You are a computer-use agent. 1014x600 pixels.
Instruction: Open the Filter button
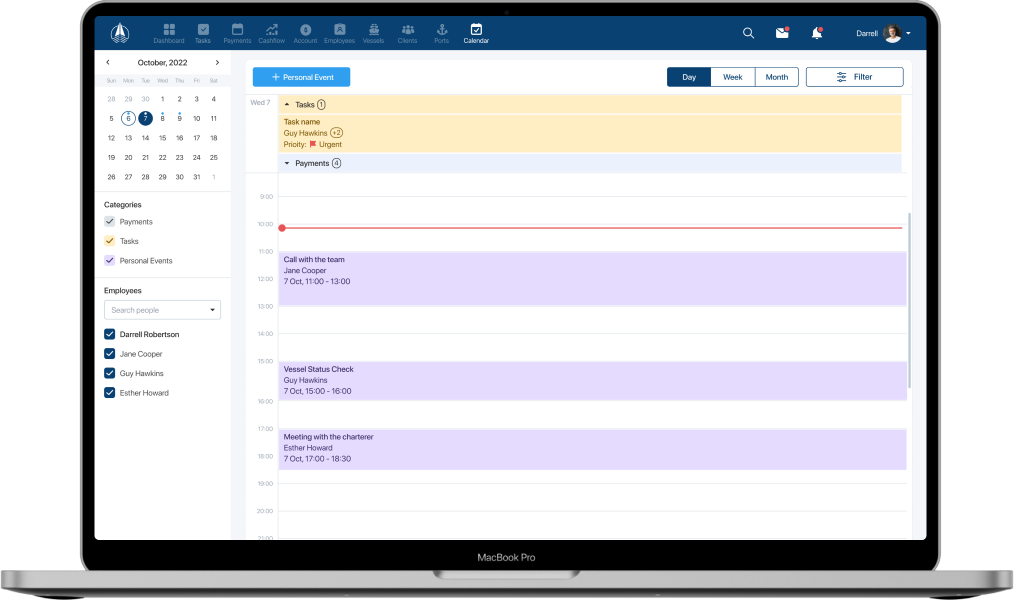[x=854, y=77]
